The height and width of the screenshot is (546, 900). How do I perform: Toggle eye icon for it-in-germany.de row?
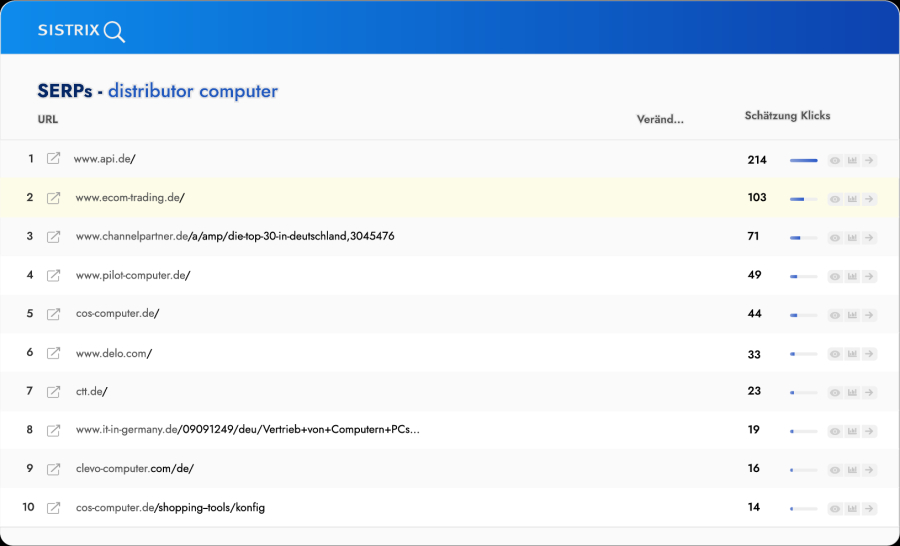pyautogui.click(x=835, y=431)
